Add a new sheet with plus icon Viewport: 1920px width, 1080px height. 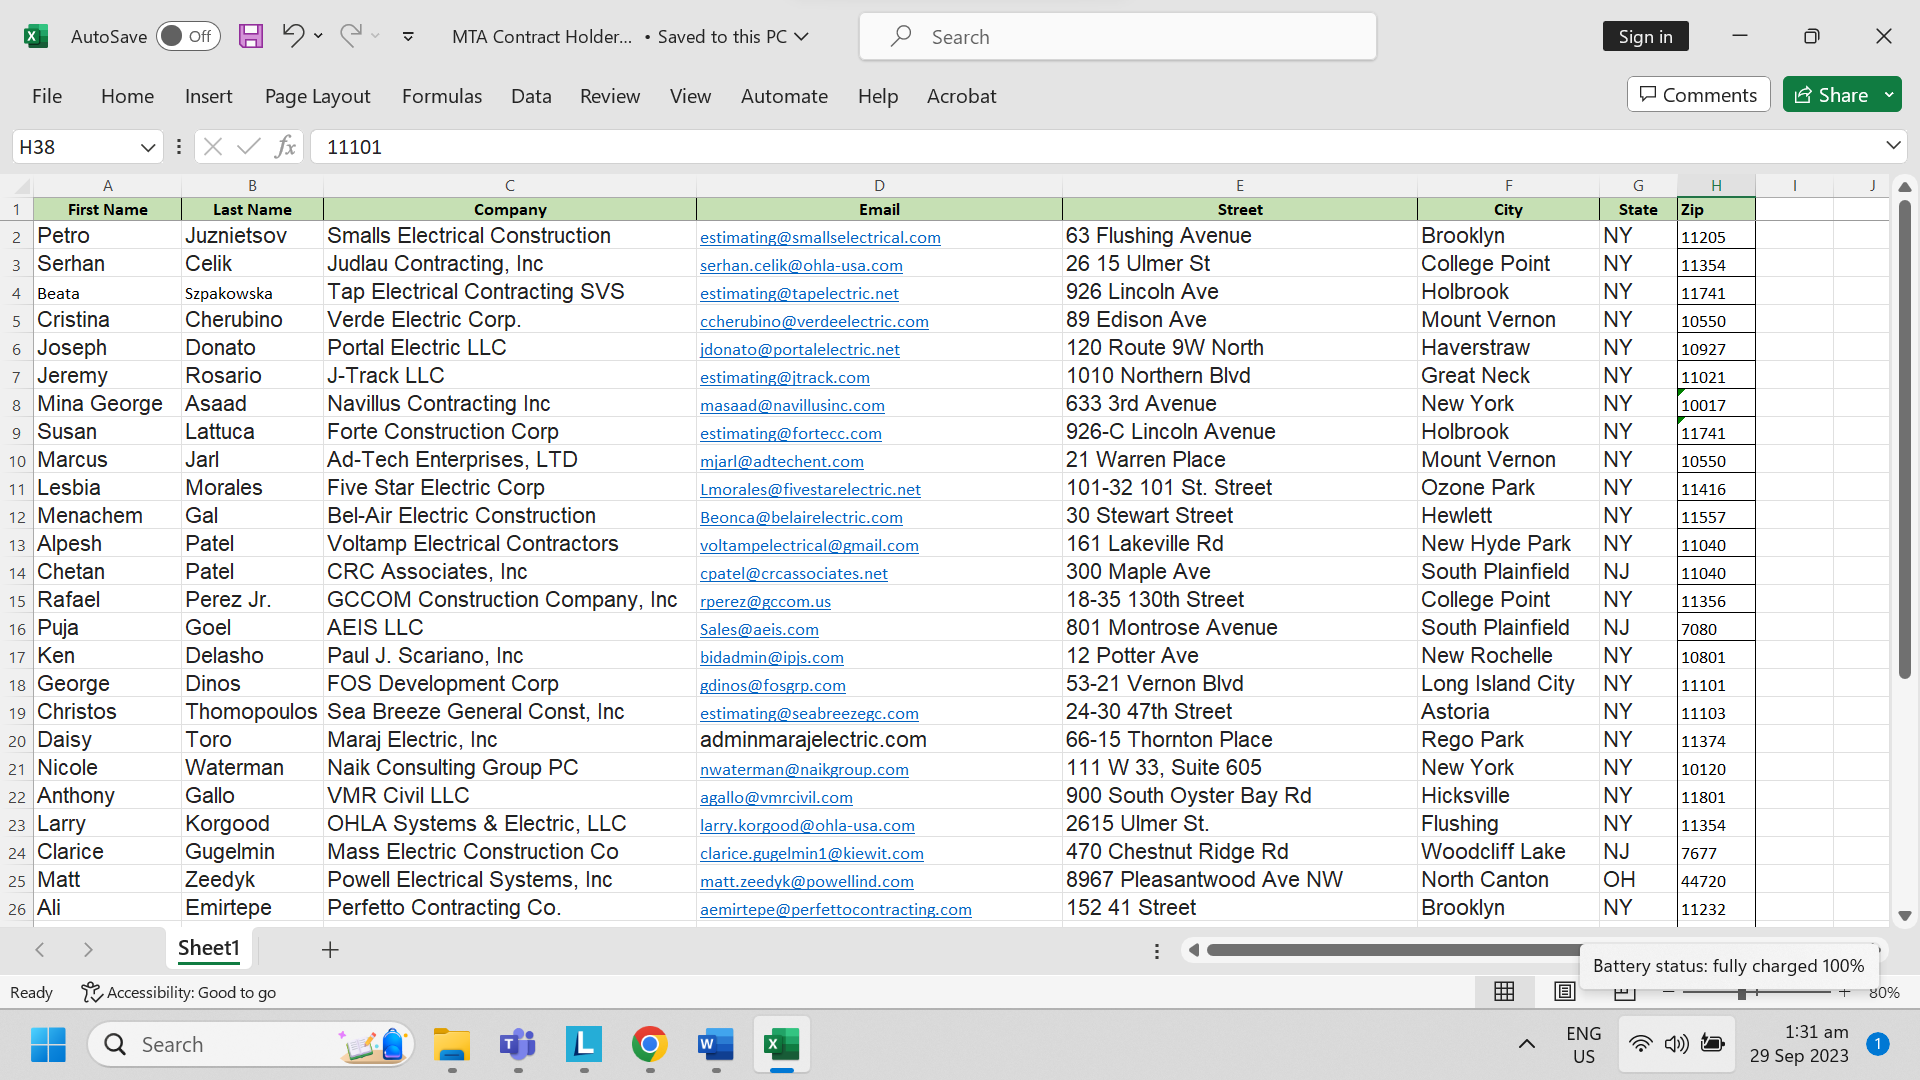click(330, 950)
